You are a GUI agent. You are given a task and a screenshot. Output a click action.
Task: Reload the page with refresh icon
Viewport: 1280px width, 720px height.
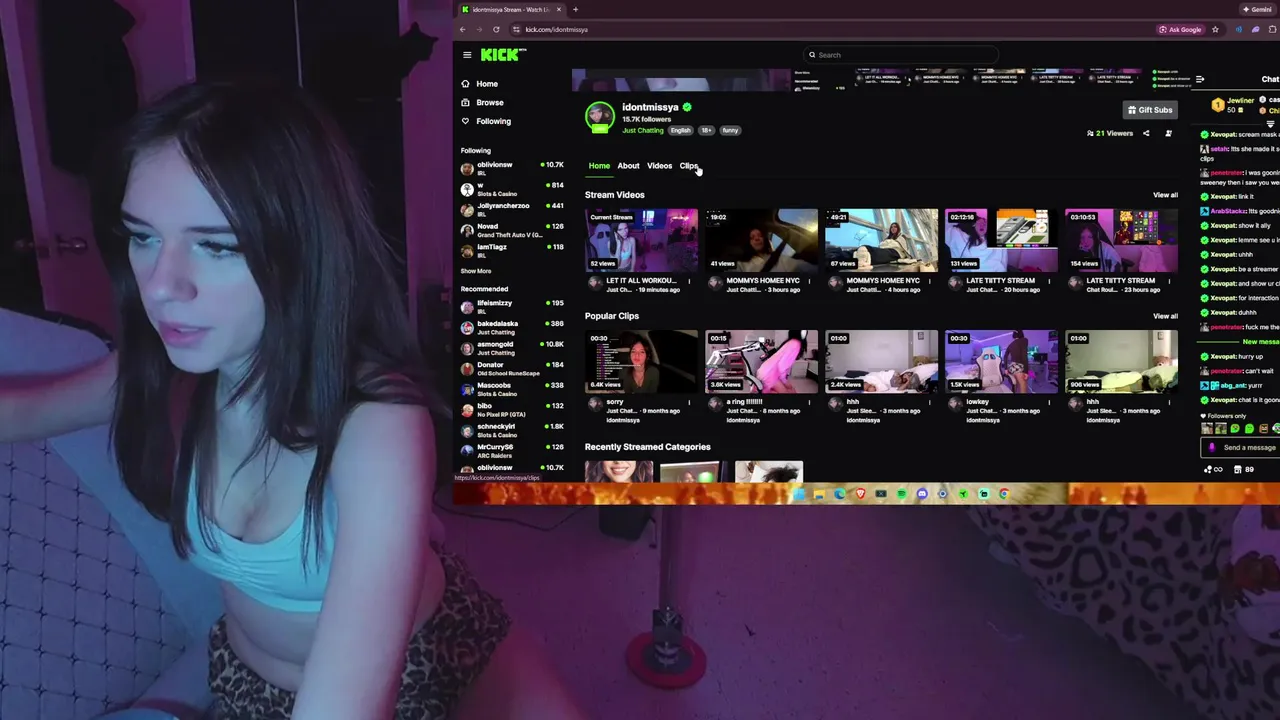(496, 29)
